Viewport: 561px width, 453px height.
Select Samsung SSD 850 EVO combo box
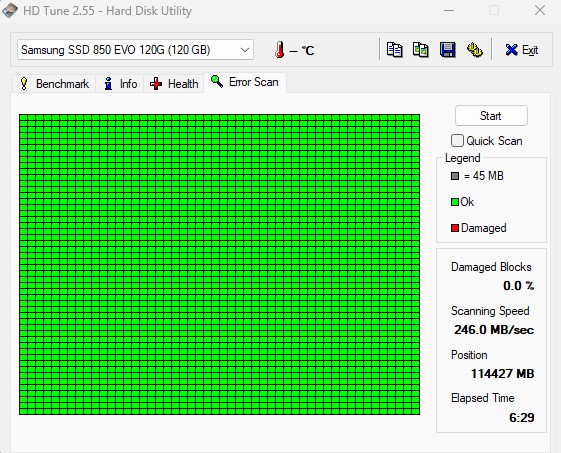(136, 50)
